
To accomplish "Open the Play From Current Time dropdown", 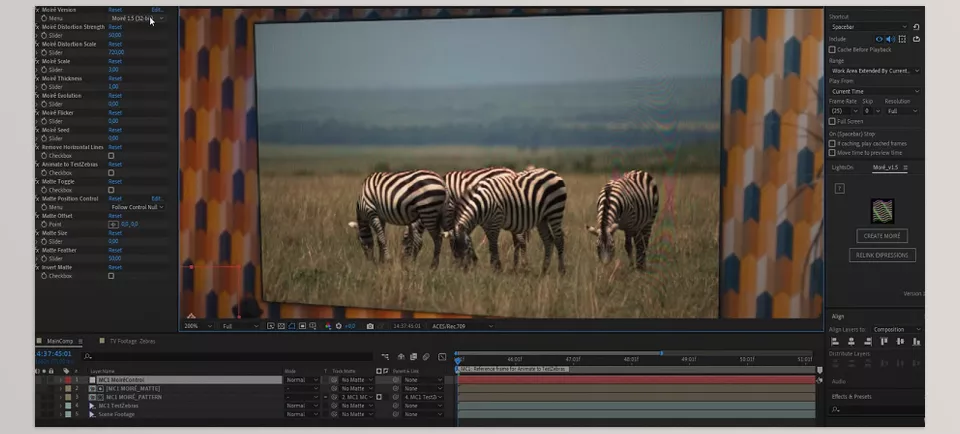I will (x=874, y=91).
